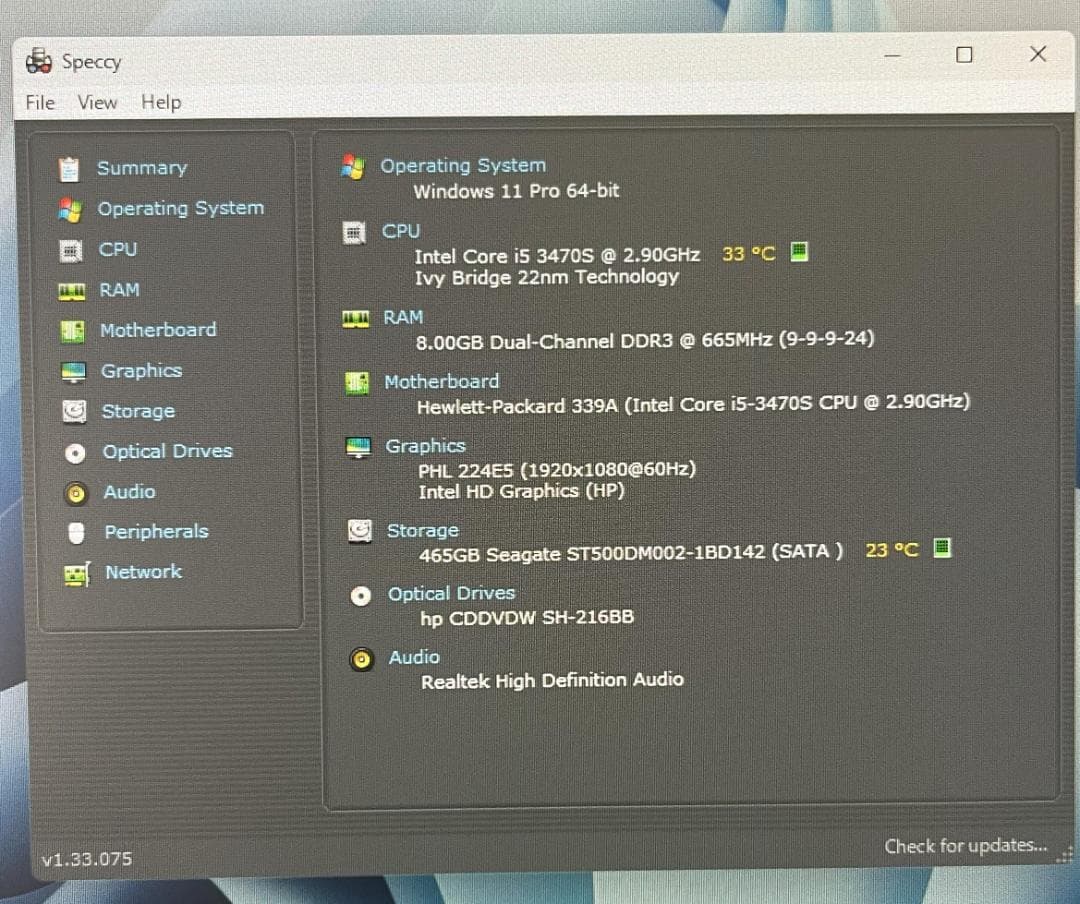Screen dimensions: 1080x904
Task: Click the 8.00GB Dual-Channel DDR3 text
Action: (645, 340)
